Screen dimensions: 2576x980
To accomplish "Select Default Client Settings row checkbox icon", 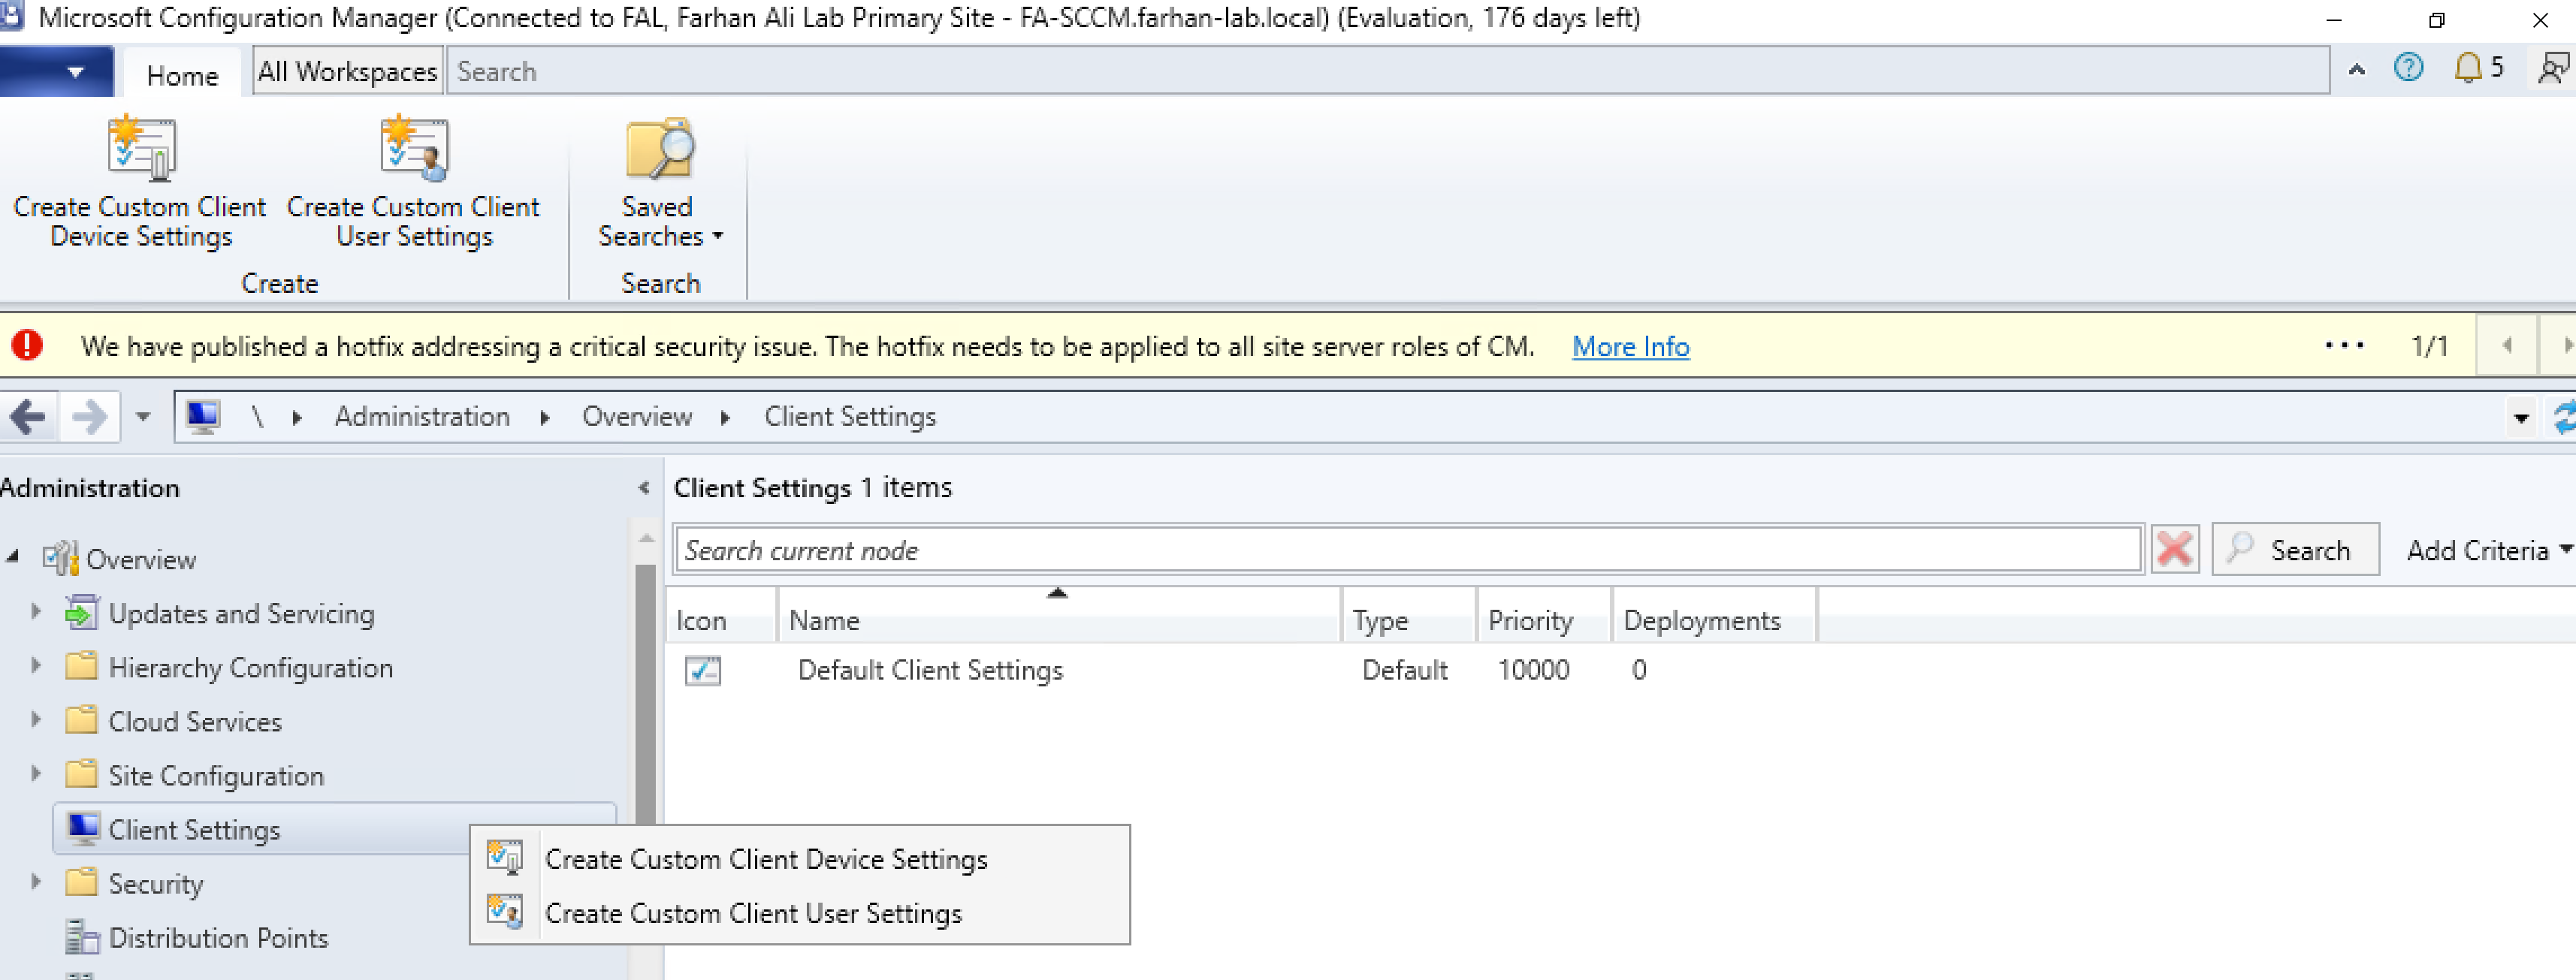I will pyautogui.click(x=703, y=670).
